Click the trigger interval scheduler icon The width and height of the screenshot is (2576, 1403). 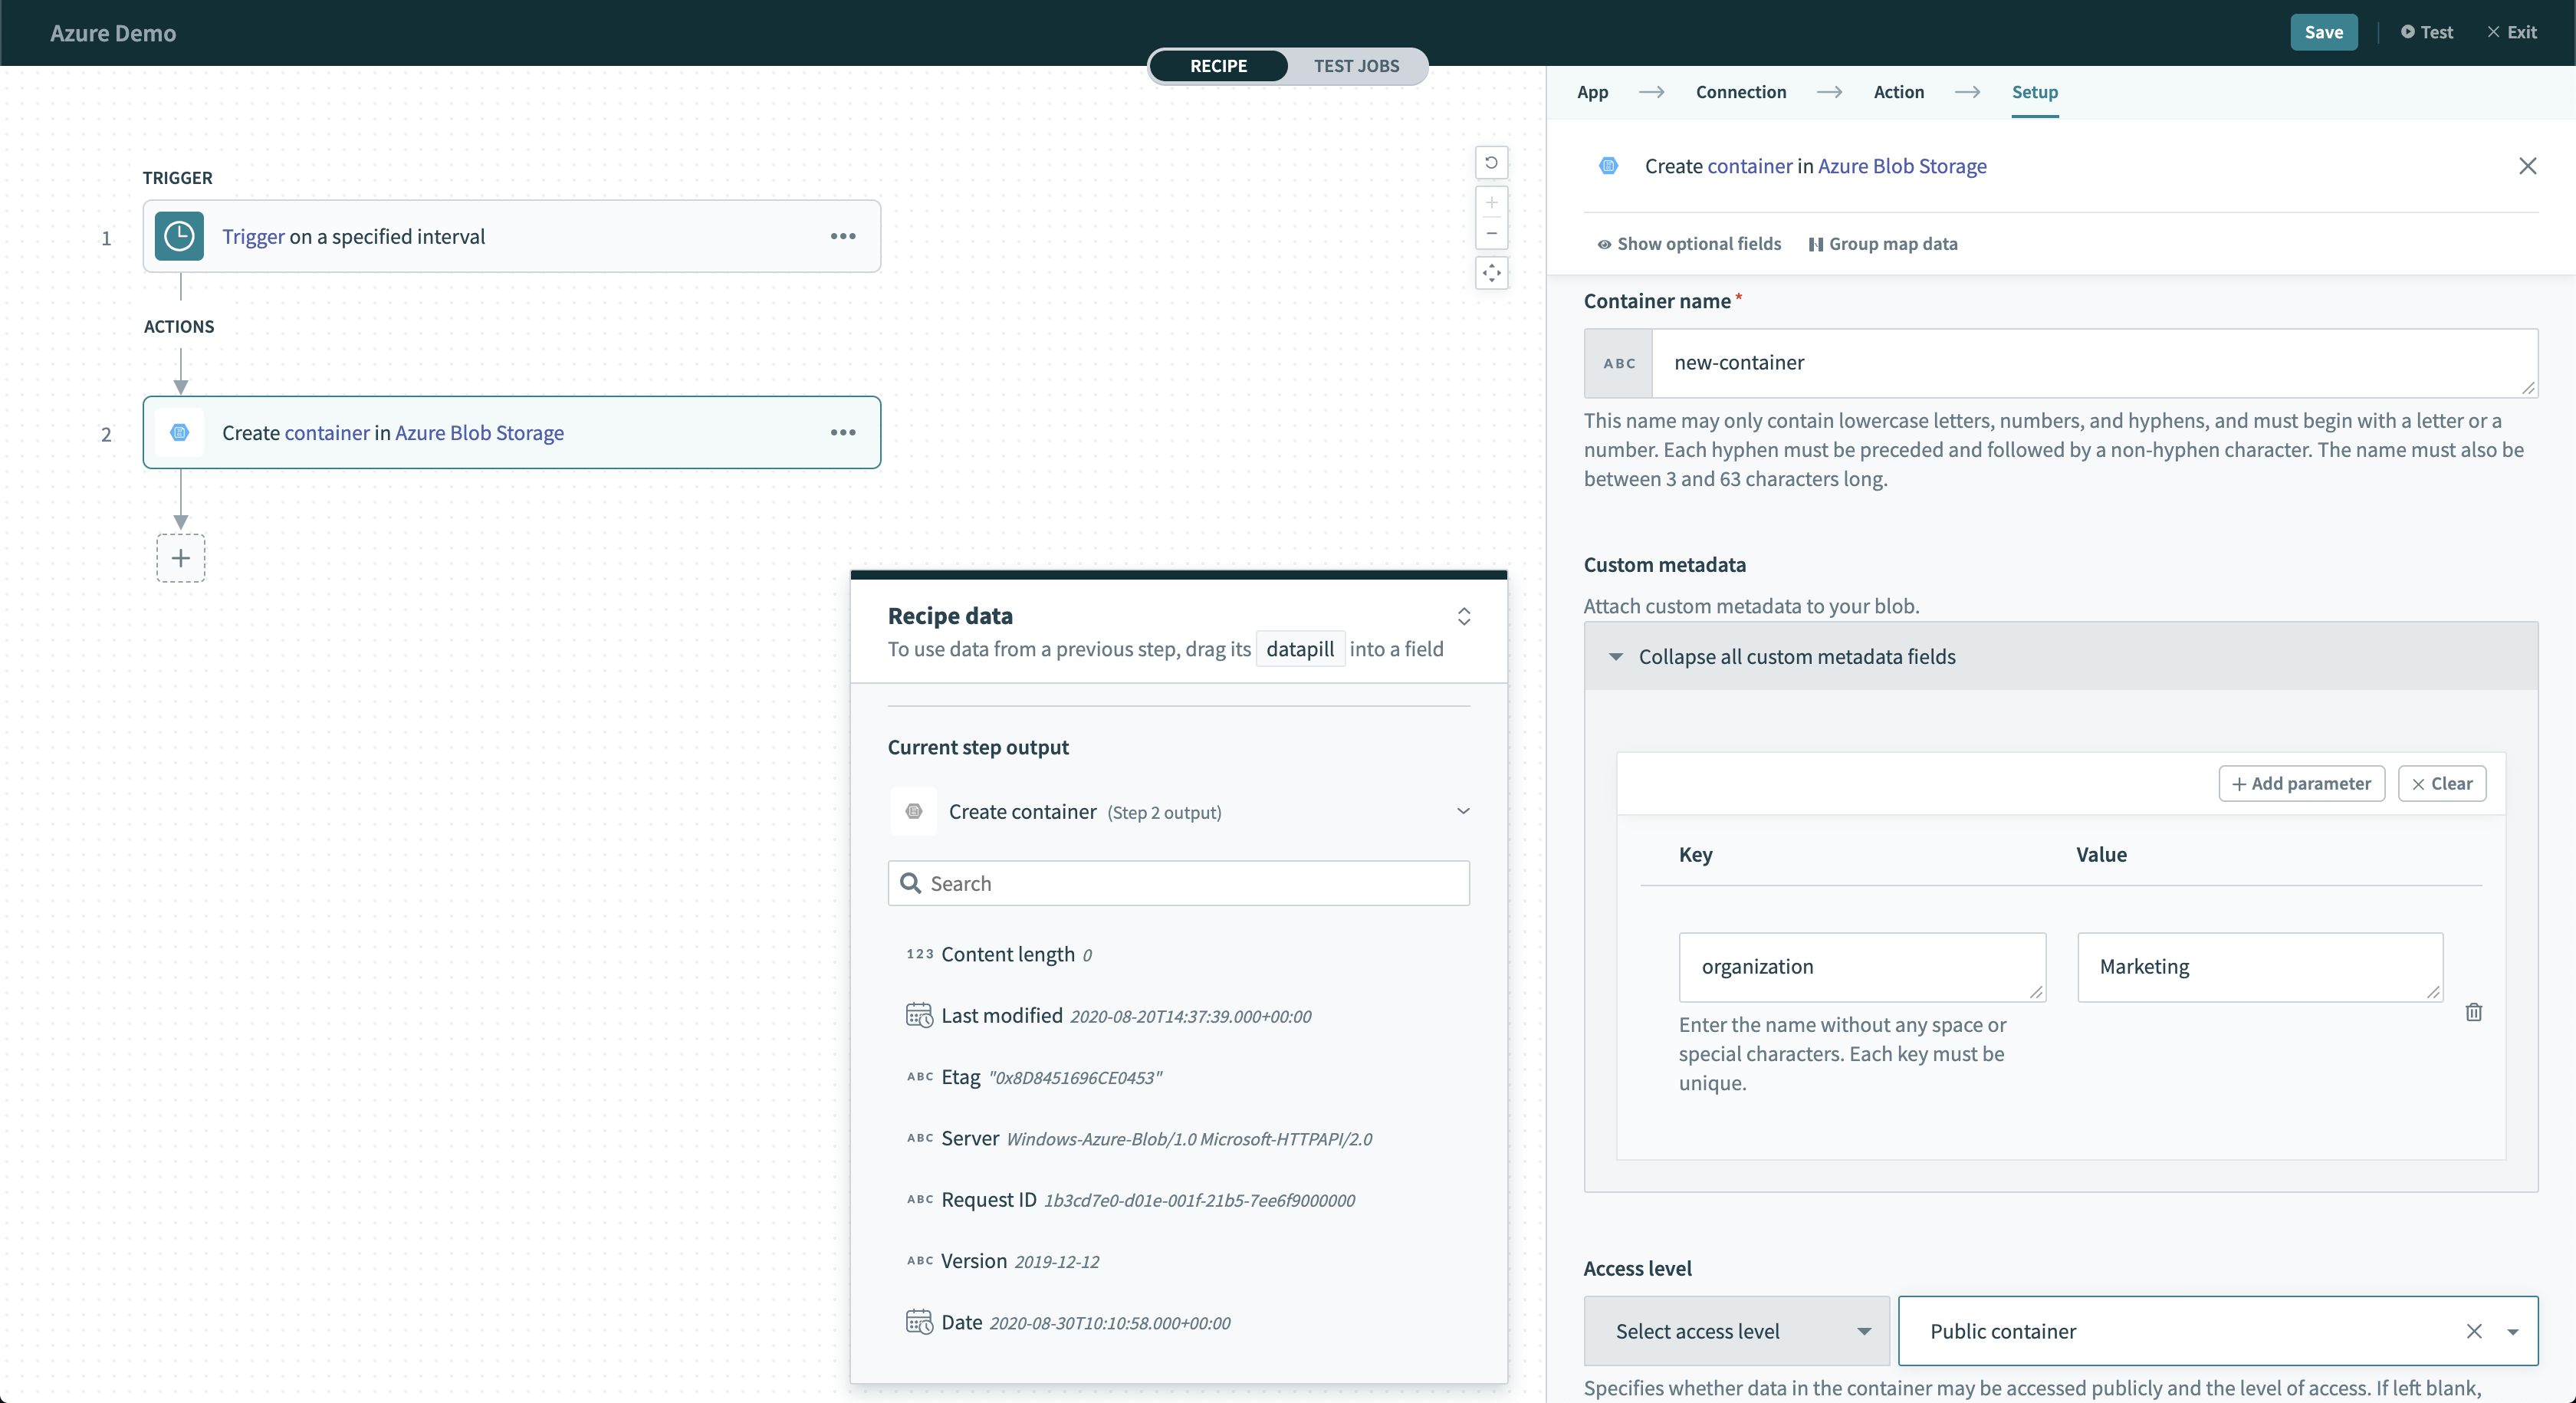point(179,237)
